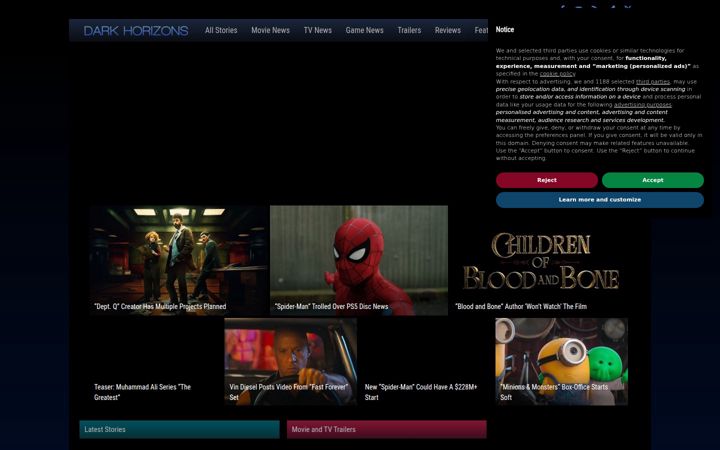
Task: Select Trailers in the navigation bar
Action: (409, 30)
